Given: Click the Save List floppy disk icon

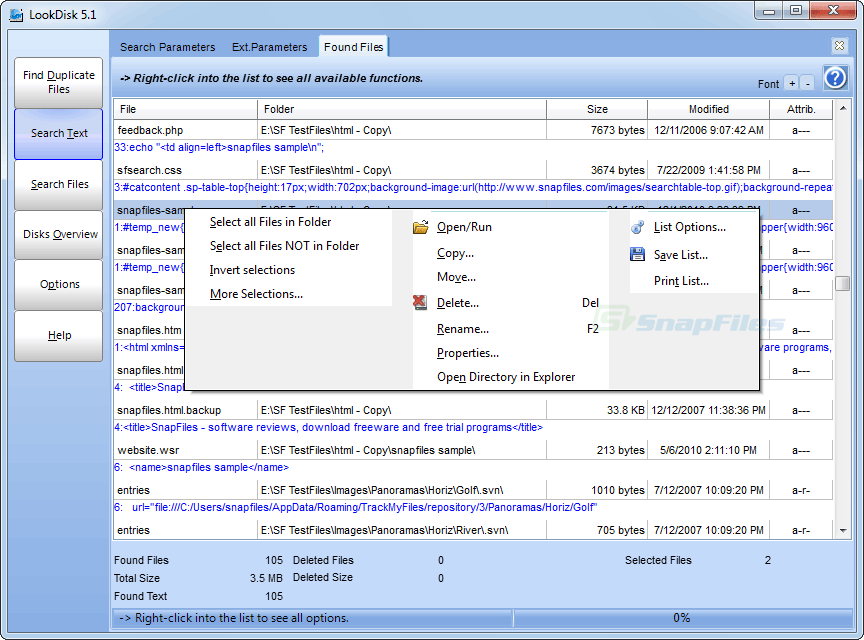Looking at the screenshot, I should pyautogui.click(x=638, y=255).
